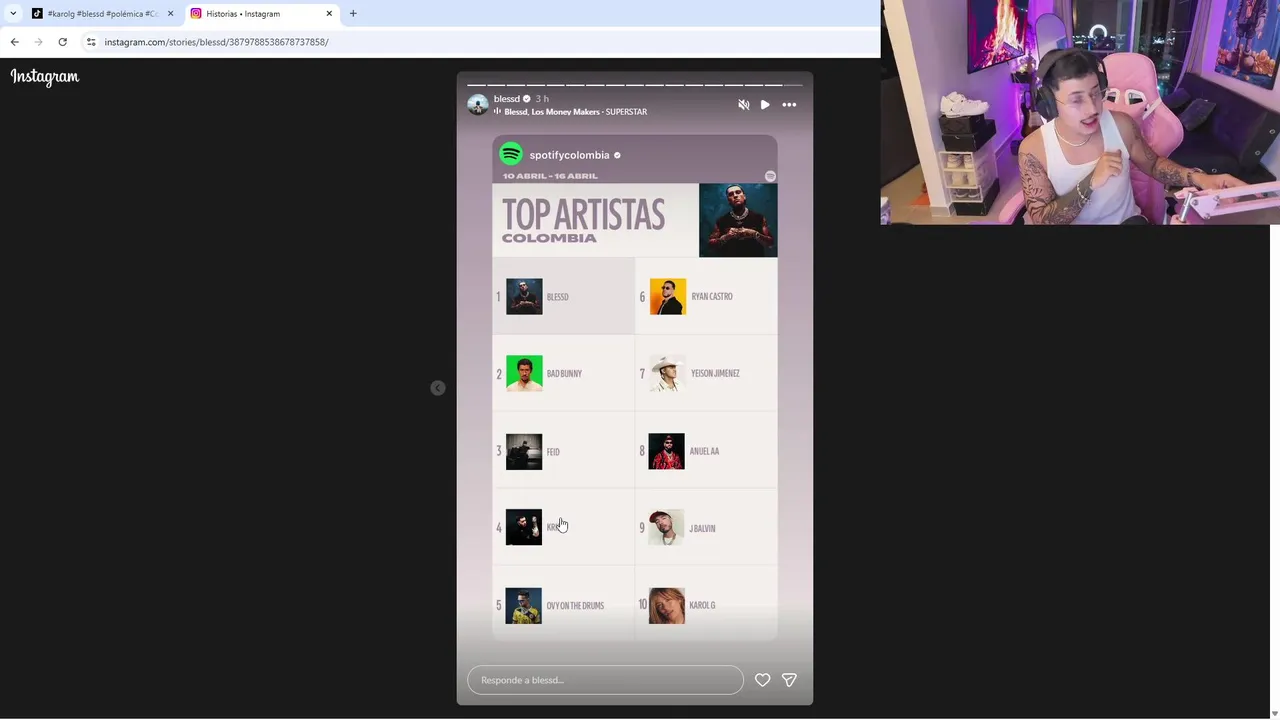Open spotifycolombia account name
This screenshot has height=720, width=1280.
[569, 155]
